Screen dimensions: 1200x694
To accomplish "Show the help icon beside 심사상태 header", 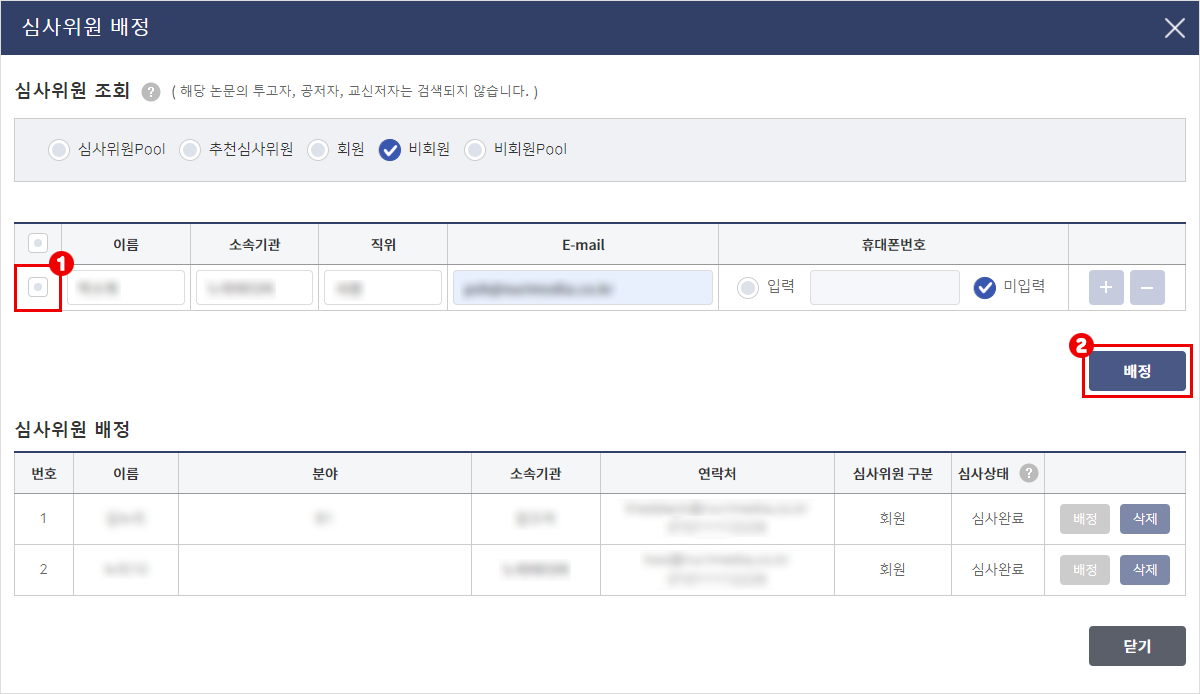I will click(1028, 473).
